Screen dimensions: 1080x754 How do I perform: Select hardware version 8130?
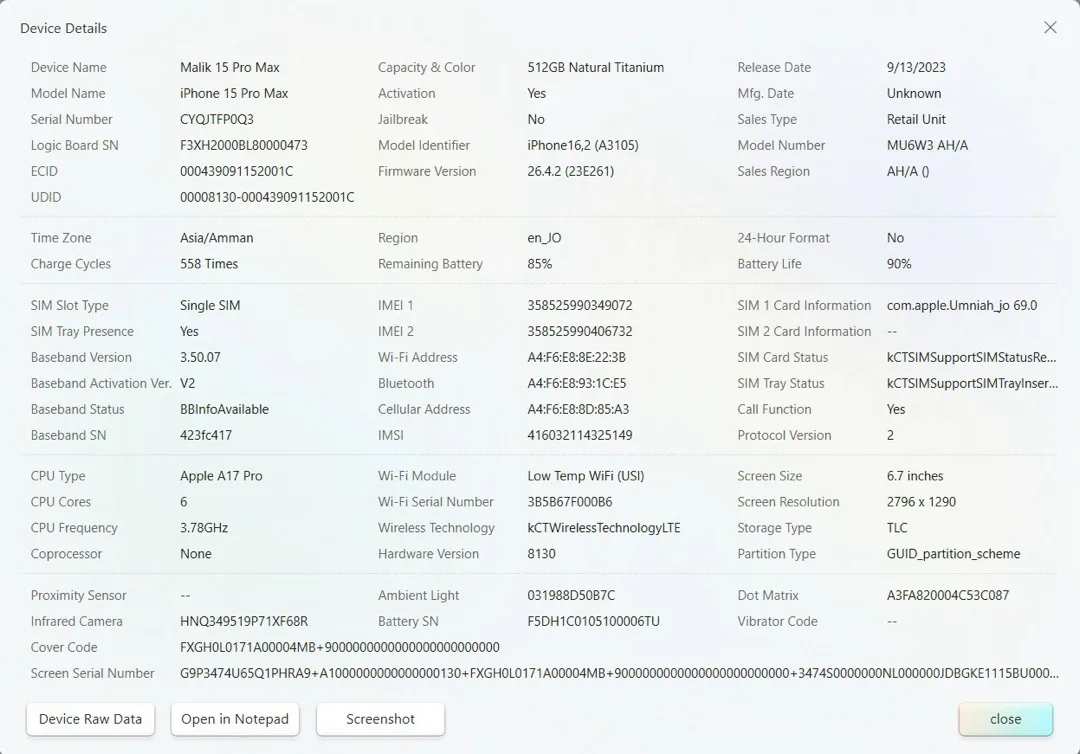(x=541, y=554)
